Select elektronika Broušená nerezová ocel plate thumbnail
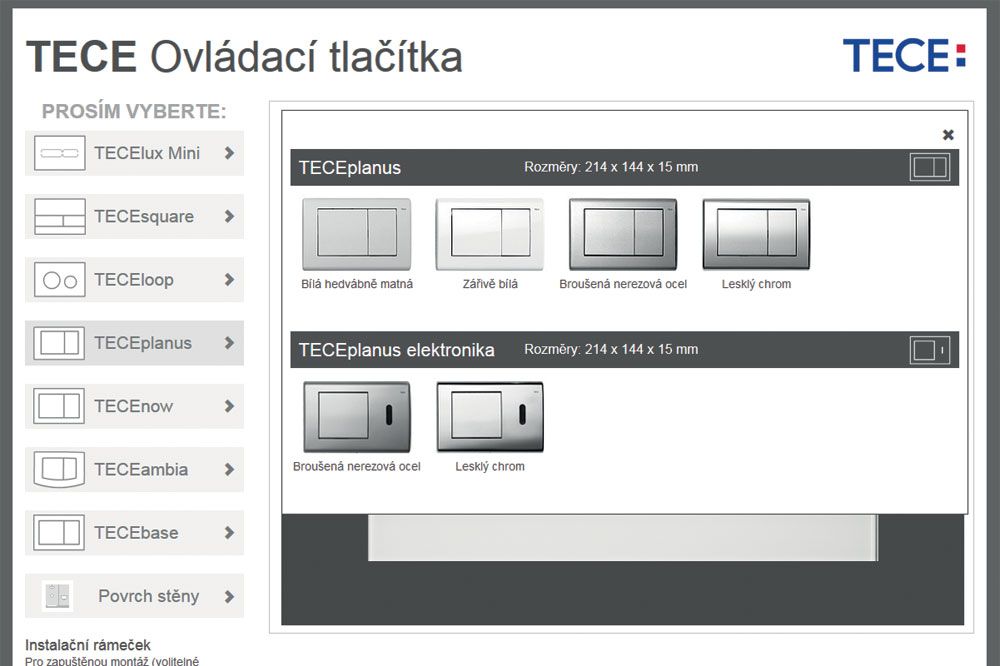Image resolution: width=1000 pixels, height=666 pixels. point(357,417)
